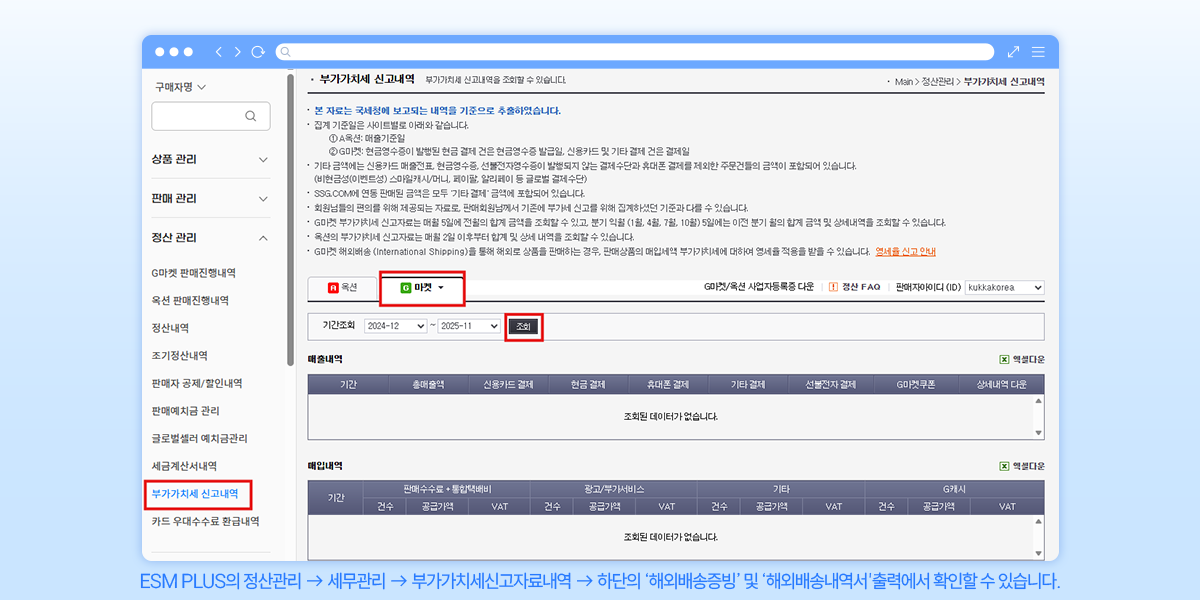Open G마켓 판매진행내역
This screenshot has height=600, width=1200.
tap(194, 273)
